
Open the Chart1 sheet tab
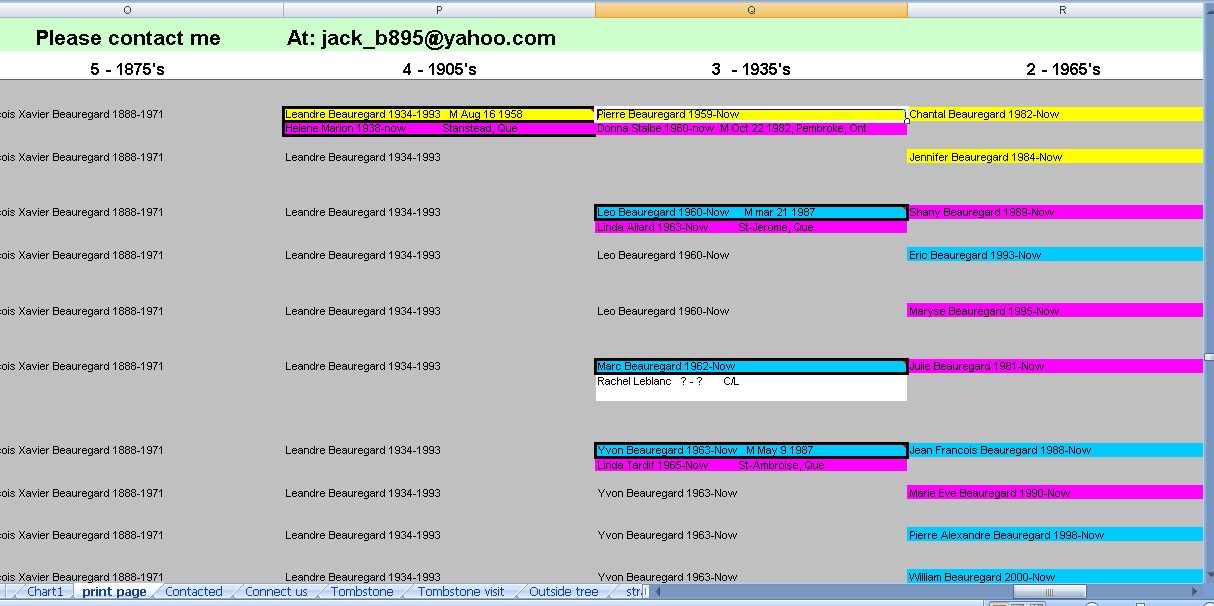tap(45, 592)
